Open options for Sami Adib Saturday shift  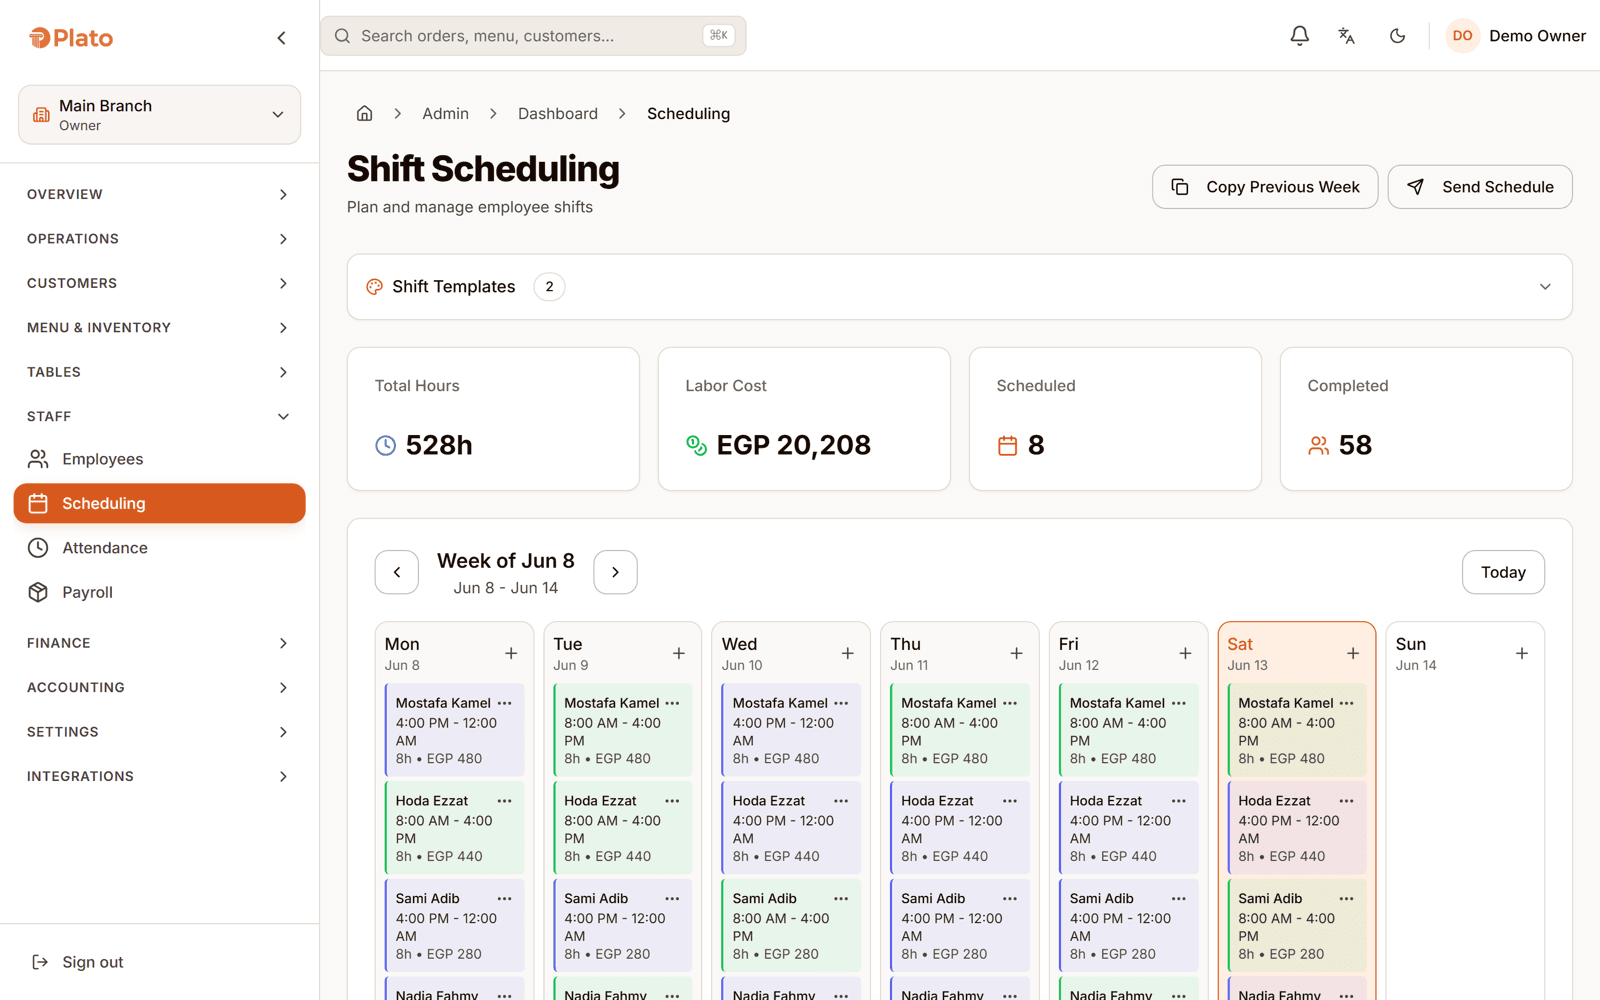(1347, 899)
